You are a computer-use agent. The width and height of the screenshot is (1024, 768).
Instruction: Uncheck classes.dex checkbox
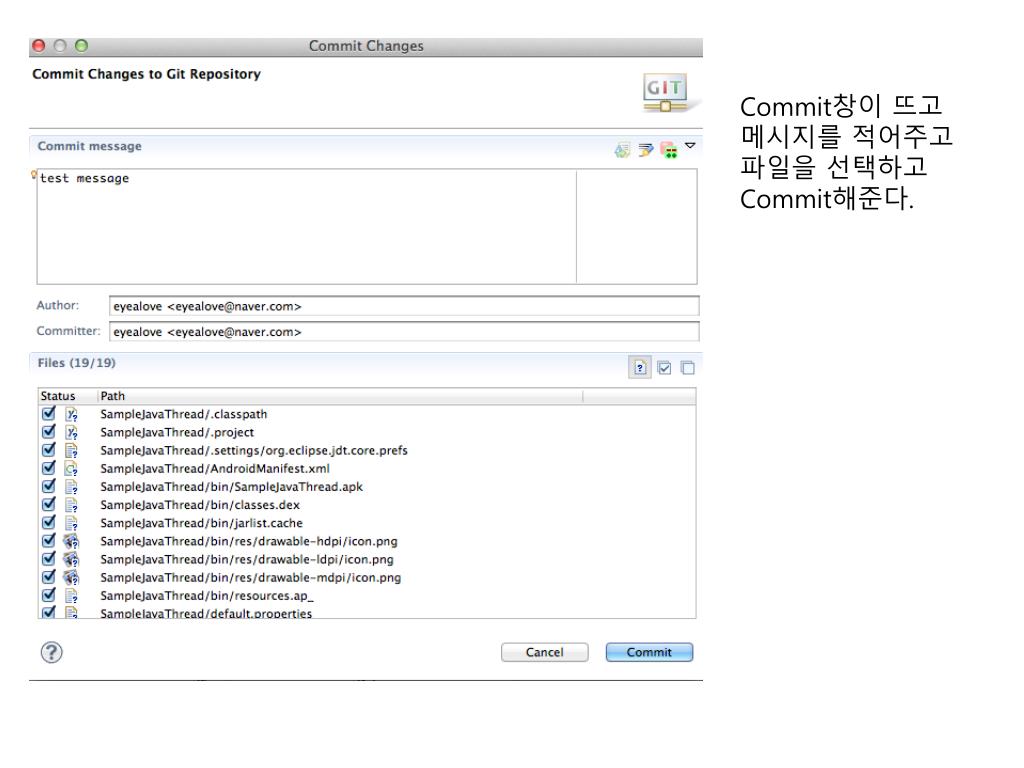pyautogui.click(x=49, y=504)
